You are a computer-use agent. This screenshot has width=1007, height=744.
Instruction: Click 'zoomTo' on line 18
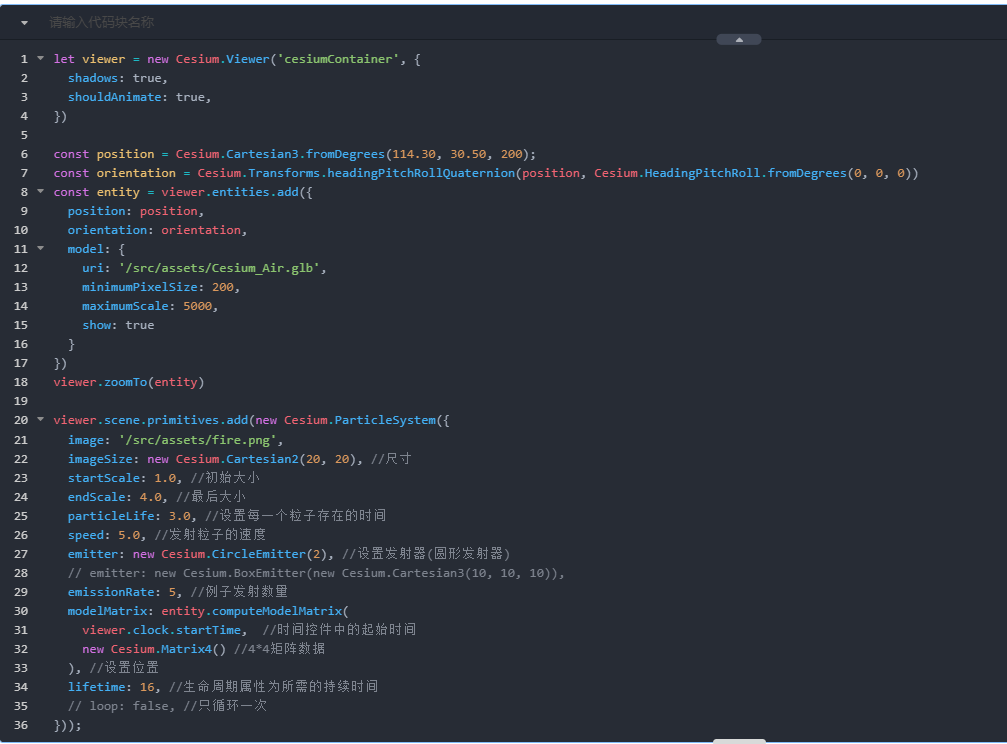pos(125,382)
